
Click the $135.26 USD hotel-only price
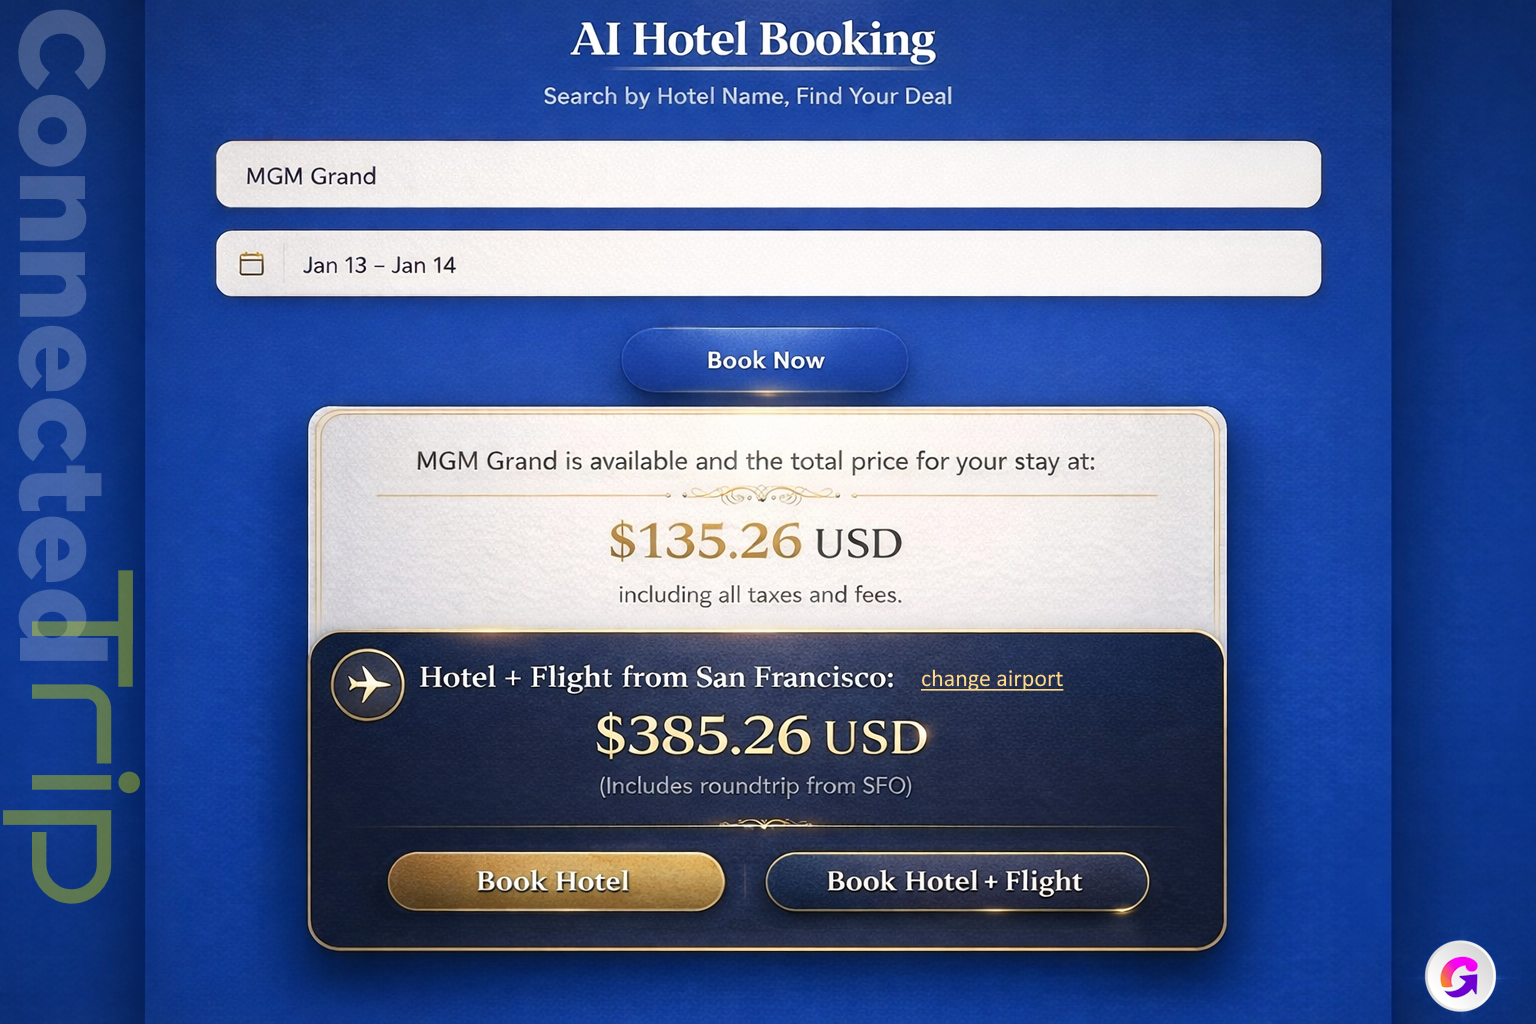click(755, 543)
